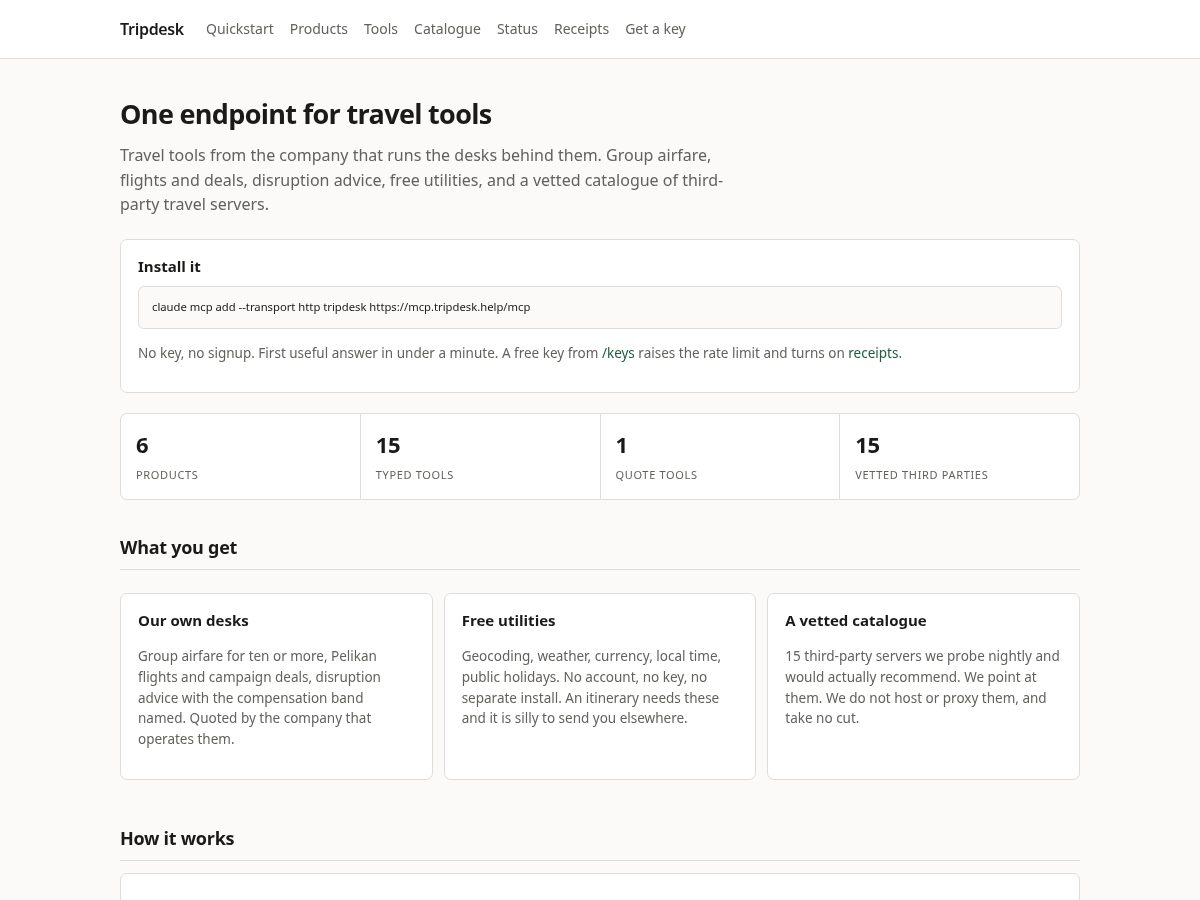Open the Tools nav item
This screenshot has height=900, width=1200.
point(381,29)
